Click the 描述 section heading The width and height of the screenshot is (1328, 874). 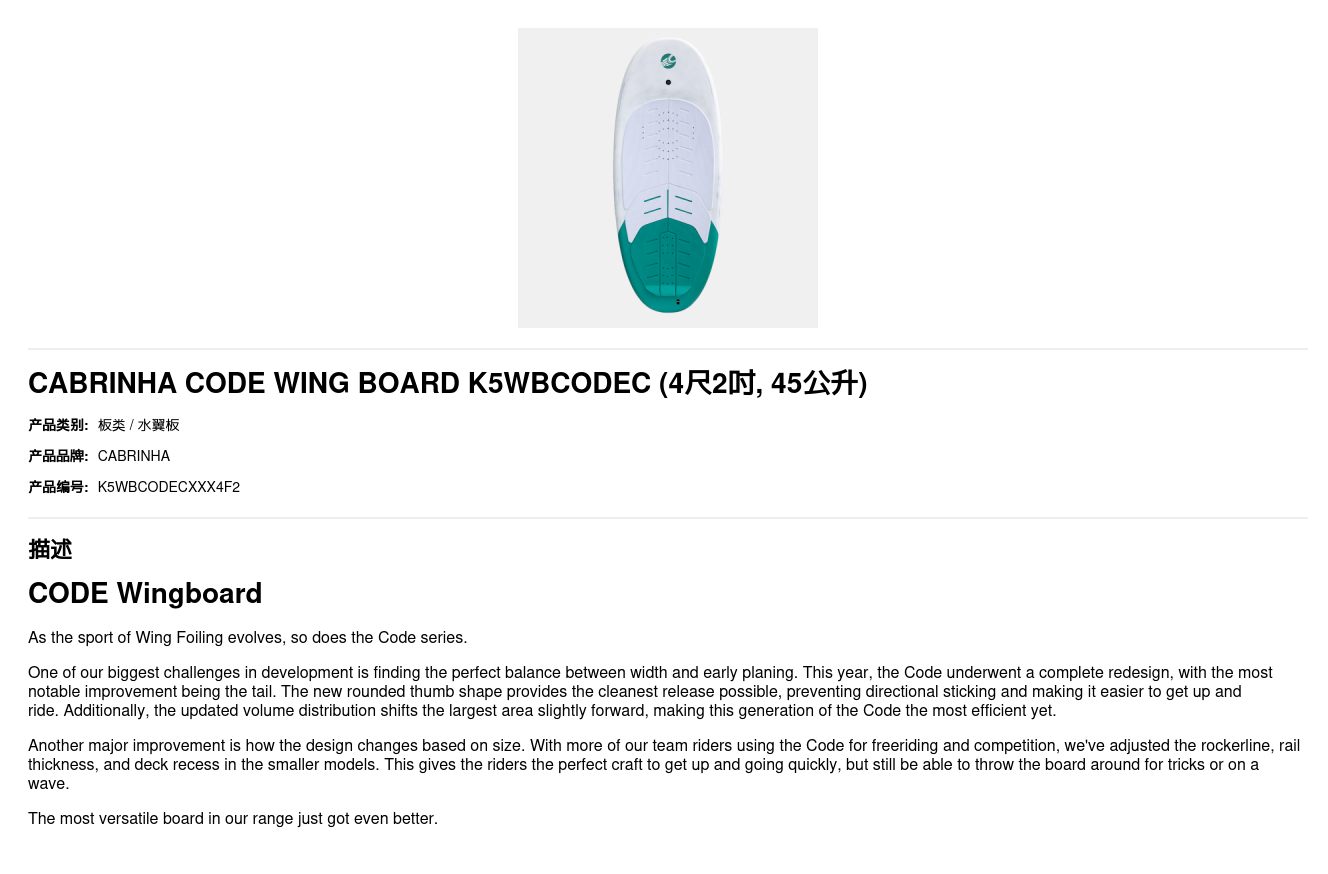50,549
